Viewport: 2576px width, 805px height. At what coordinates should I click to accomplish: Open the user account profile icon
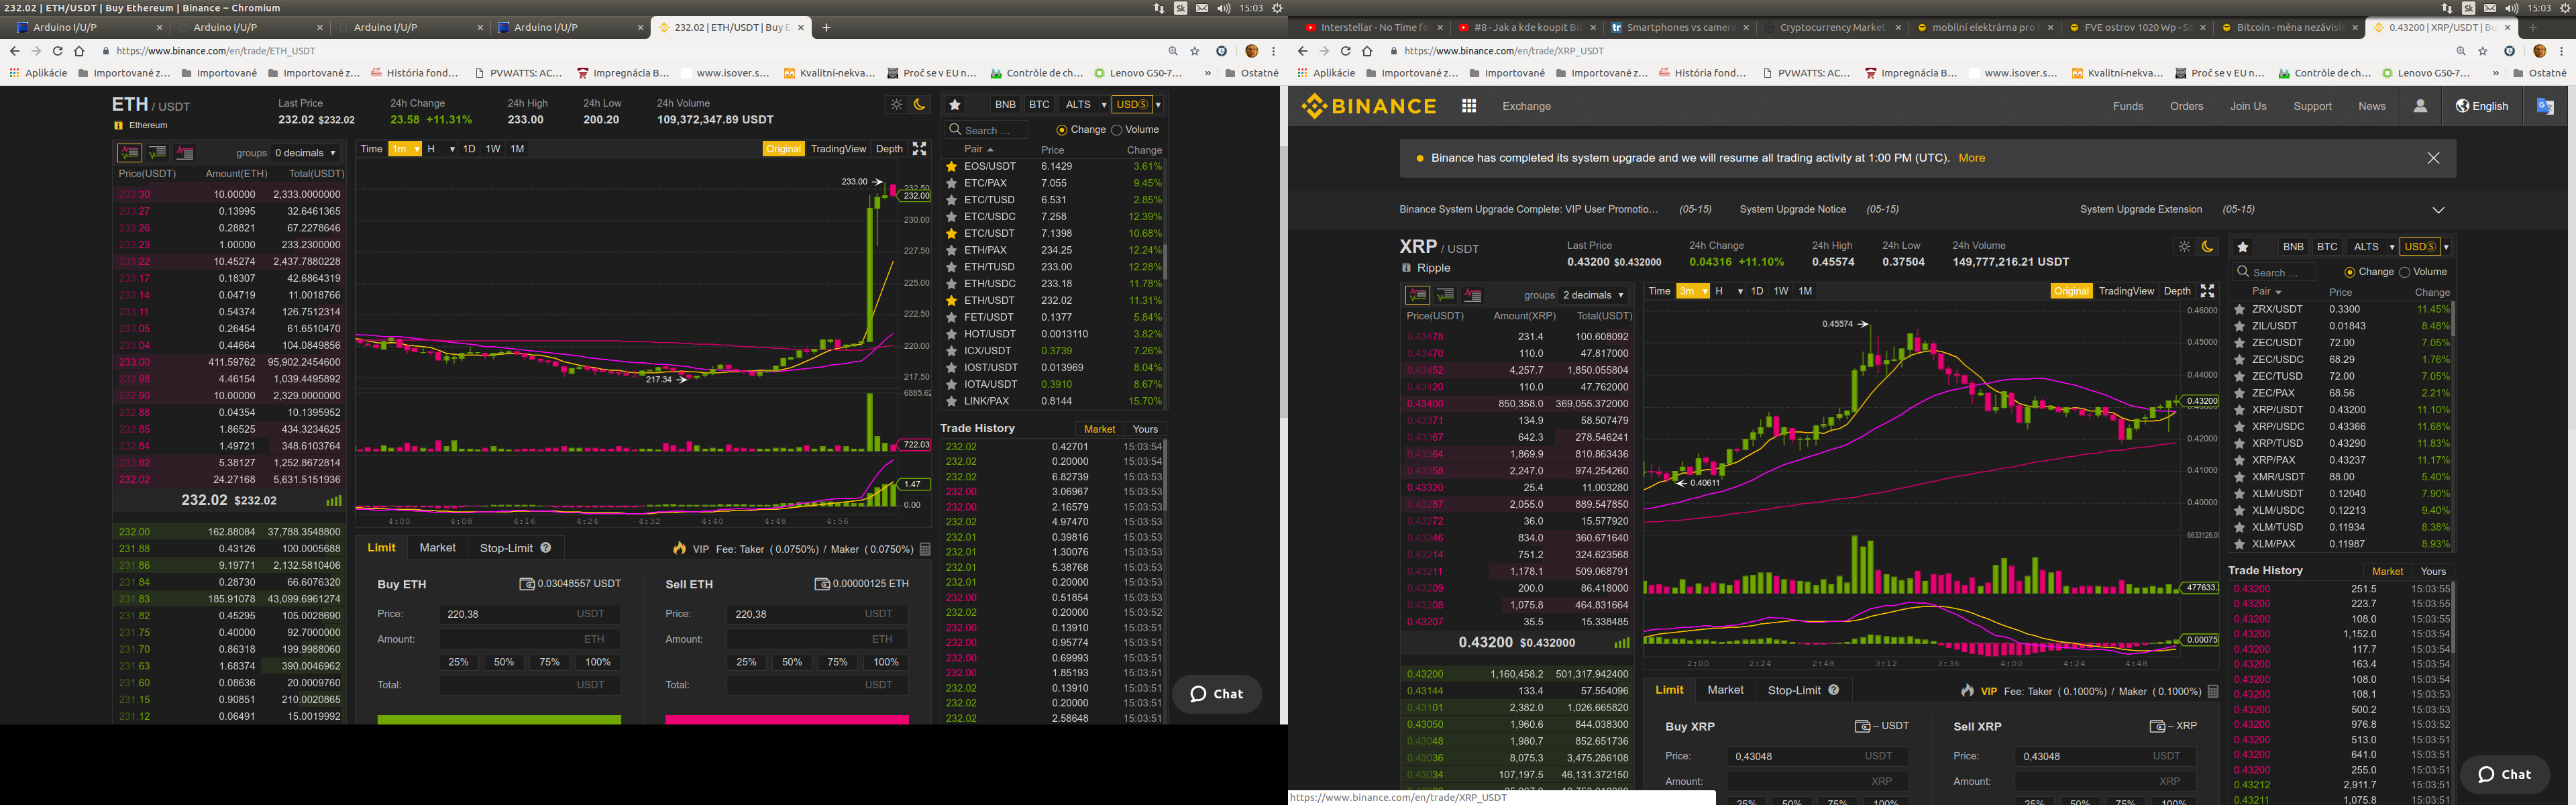(x=2420, y=106)
